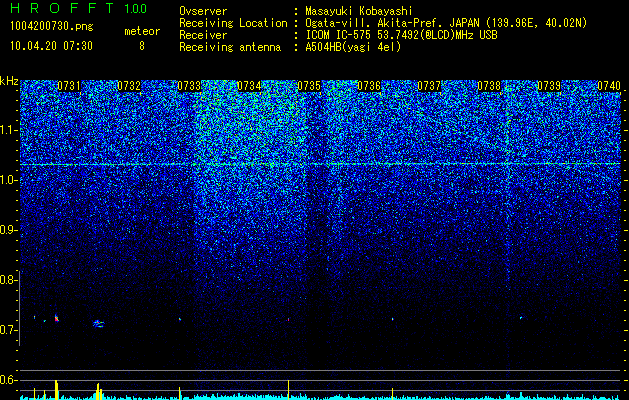Click the red meteor echo near 0731
The height and width of the screenshot is (400, 629).
click(57, 318)
